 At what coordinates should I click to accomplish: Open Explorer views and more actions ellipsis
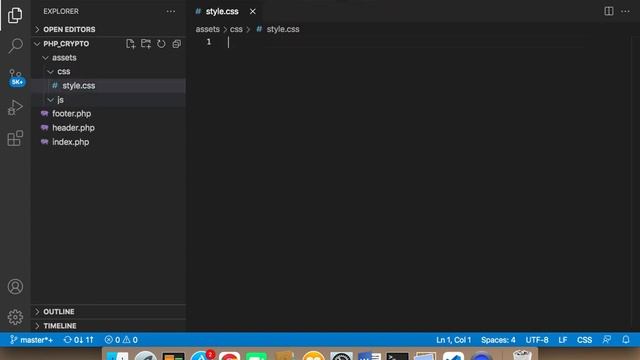click(171, 11)
